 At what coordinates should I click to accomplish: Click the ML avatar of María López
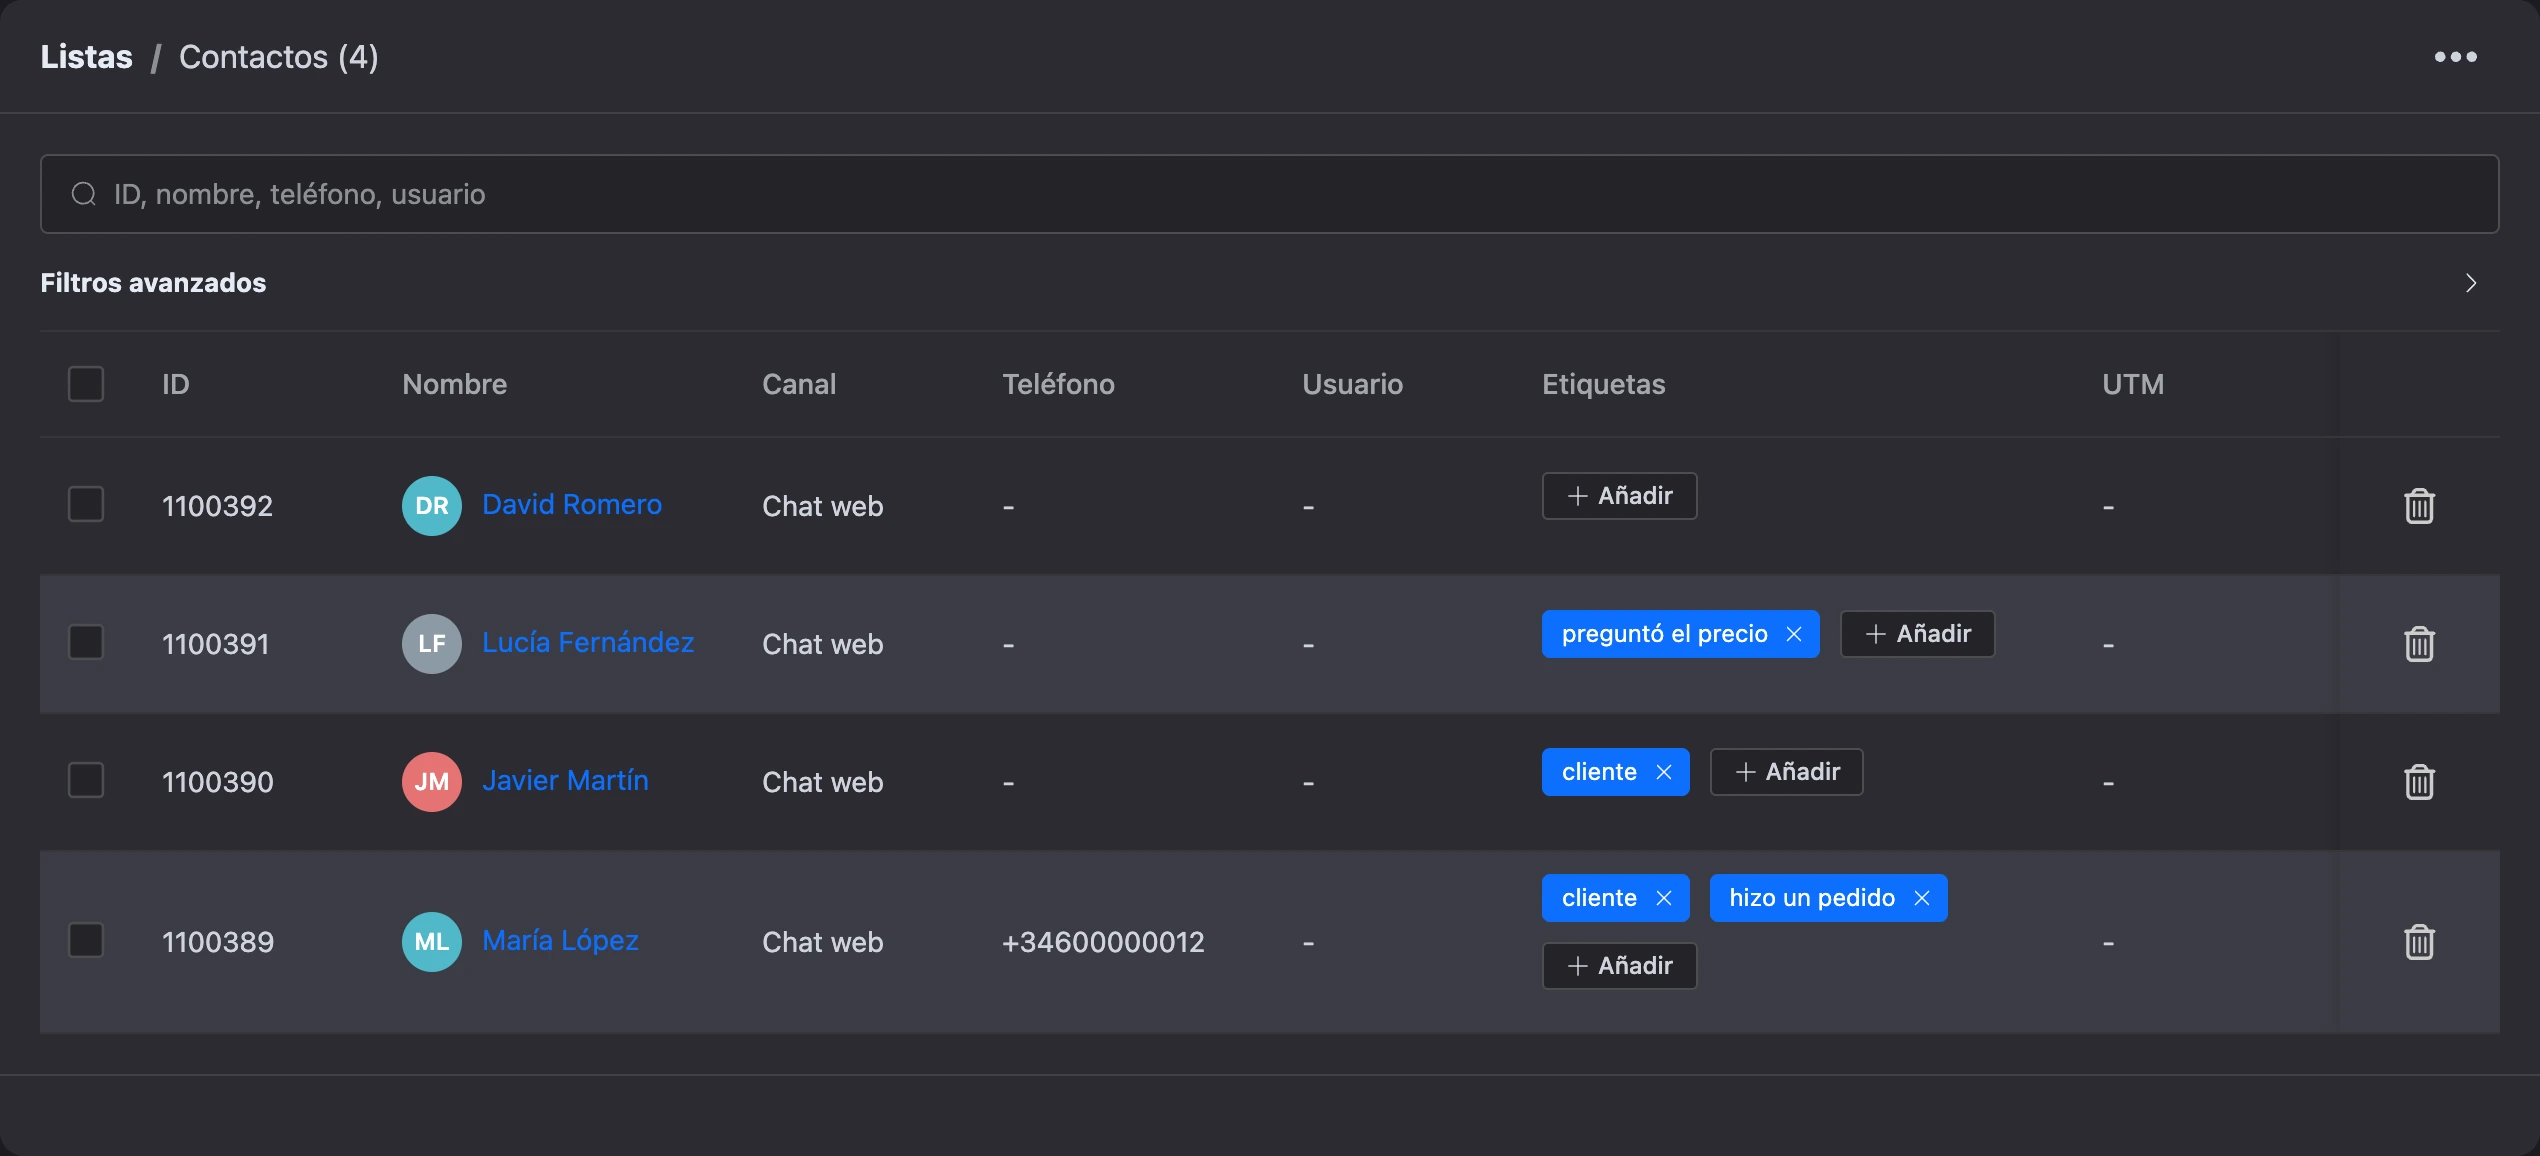(432, 942)
